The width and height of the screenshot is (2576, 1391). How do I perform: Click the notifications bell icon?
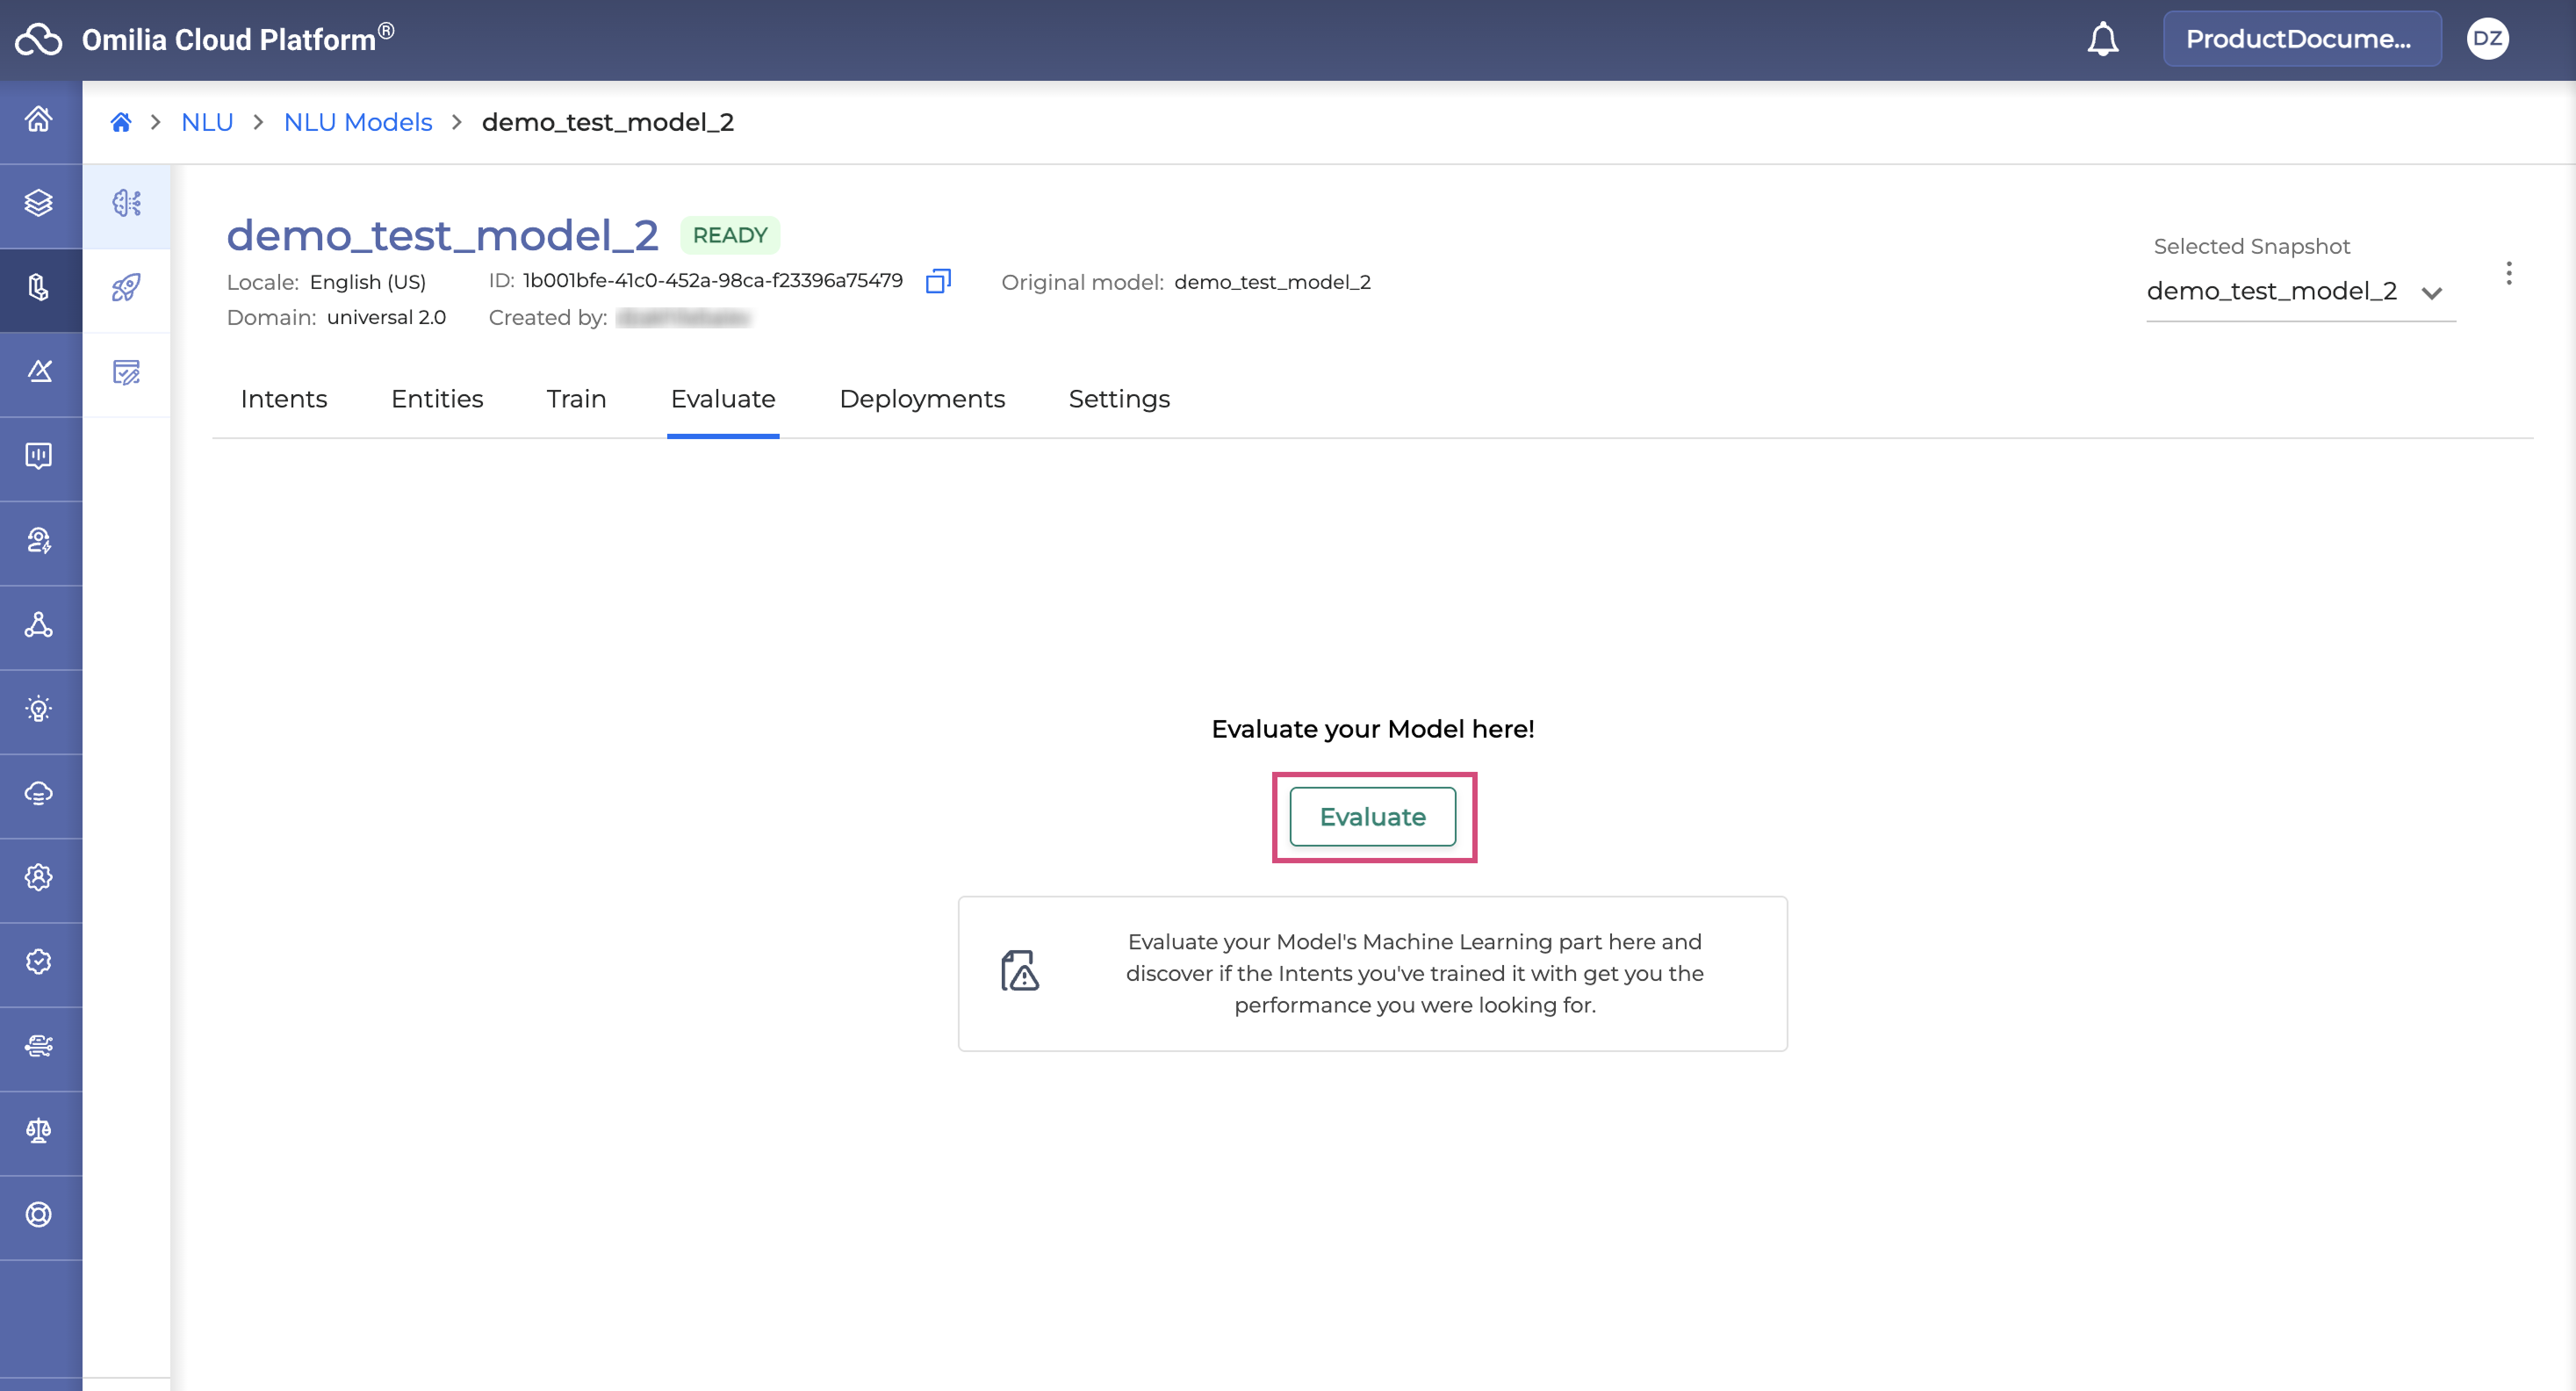pyautogui.click(x=2102, y=39)
